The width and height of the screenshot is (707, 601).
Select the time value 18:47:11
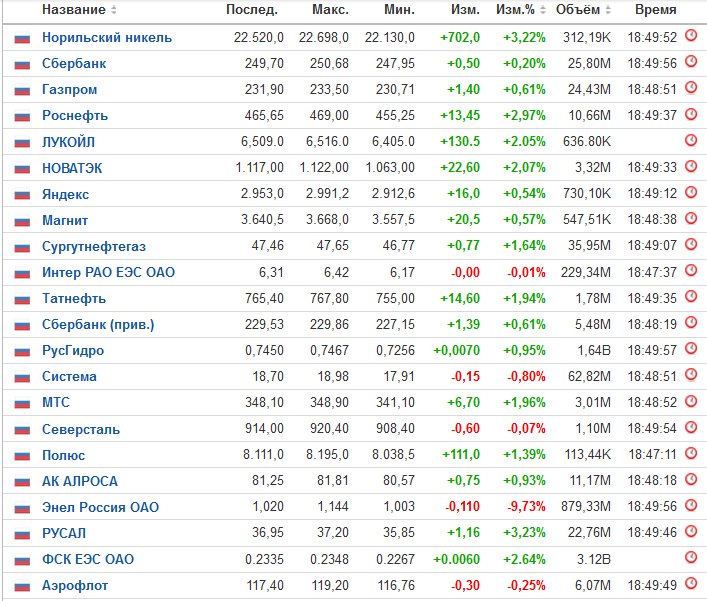tap(652, 454)
